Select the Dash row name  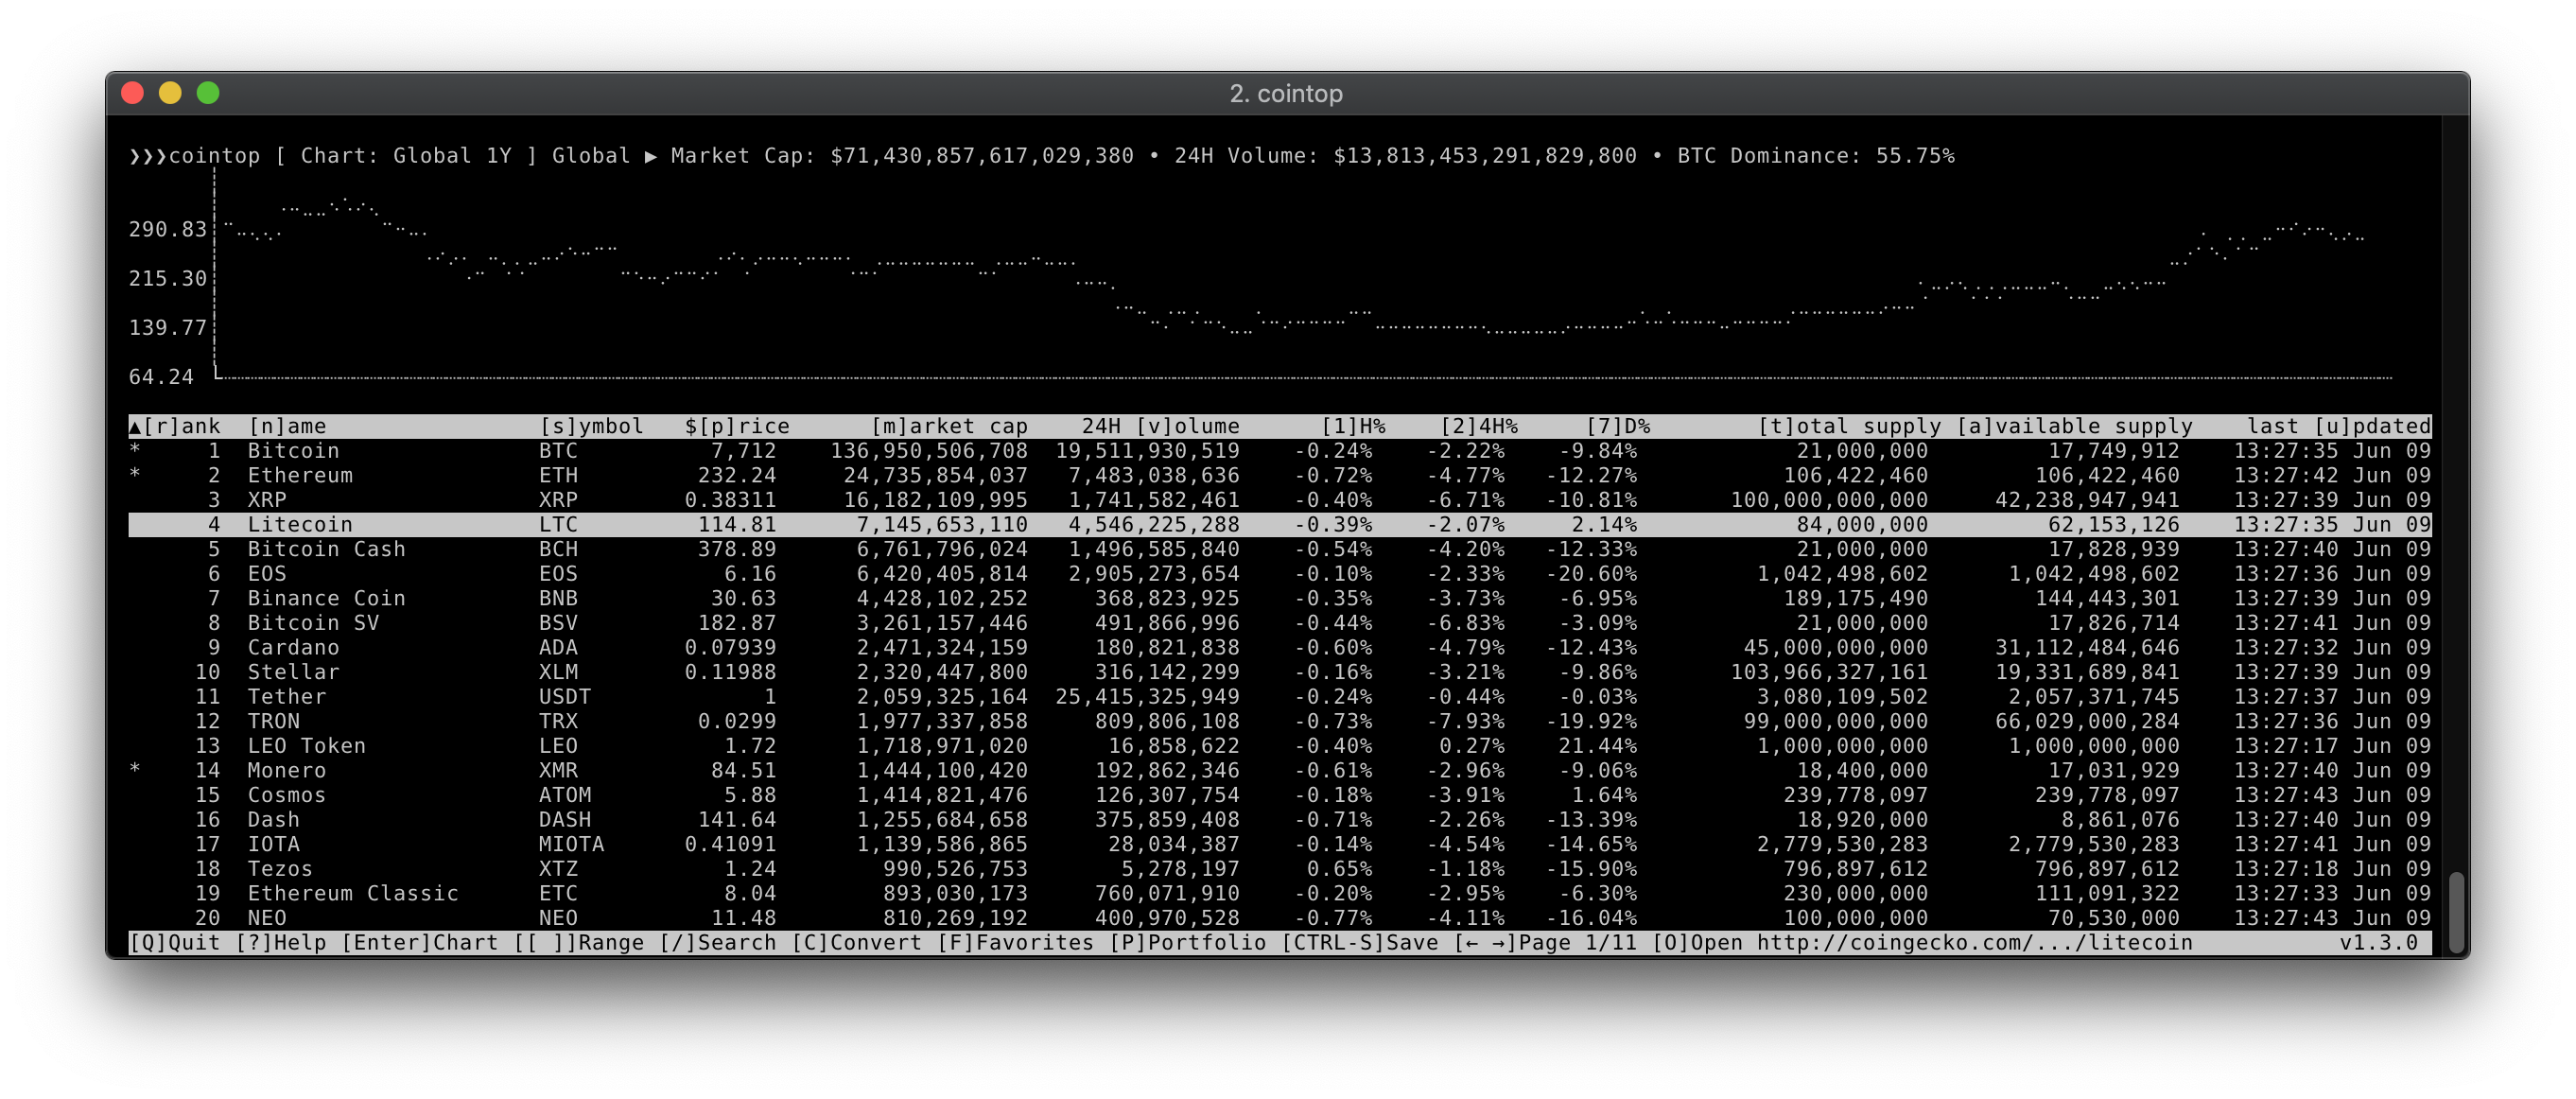(274, 820)
